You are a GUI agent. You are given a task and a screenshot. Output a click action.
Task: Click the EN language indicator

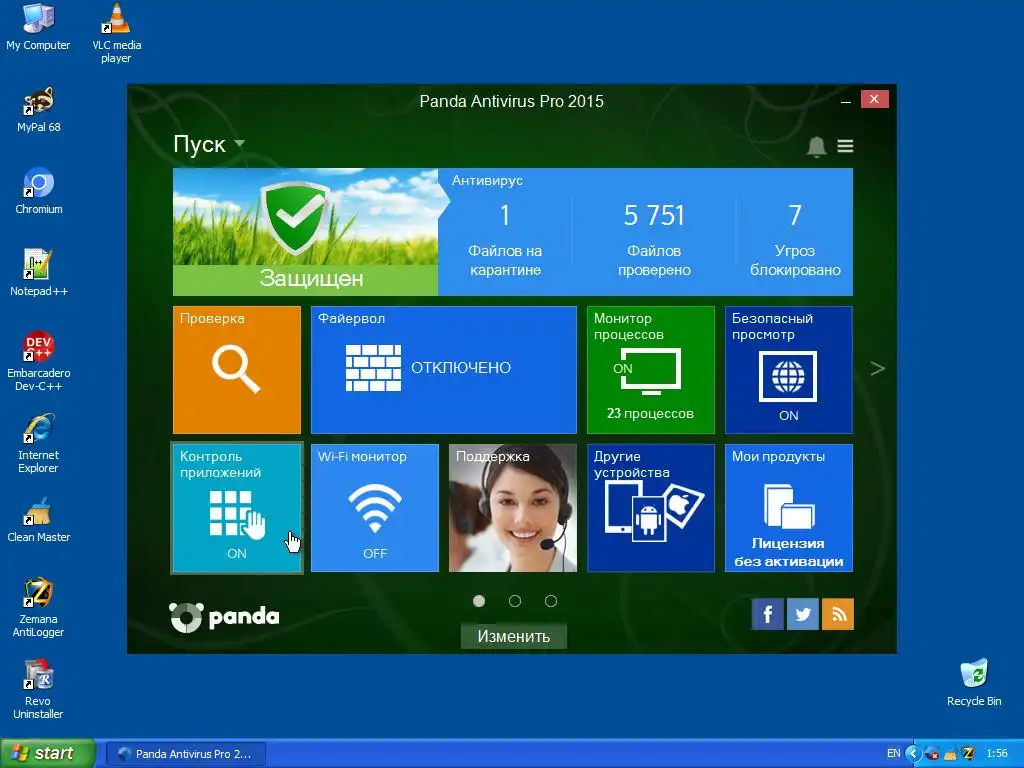[893, 754]
